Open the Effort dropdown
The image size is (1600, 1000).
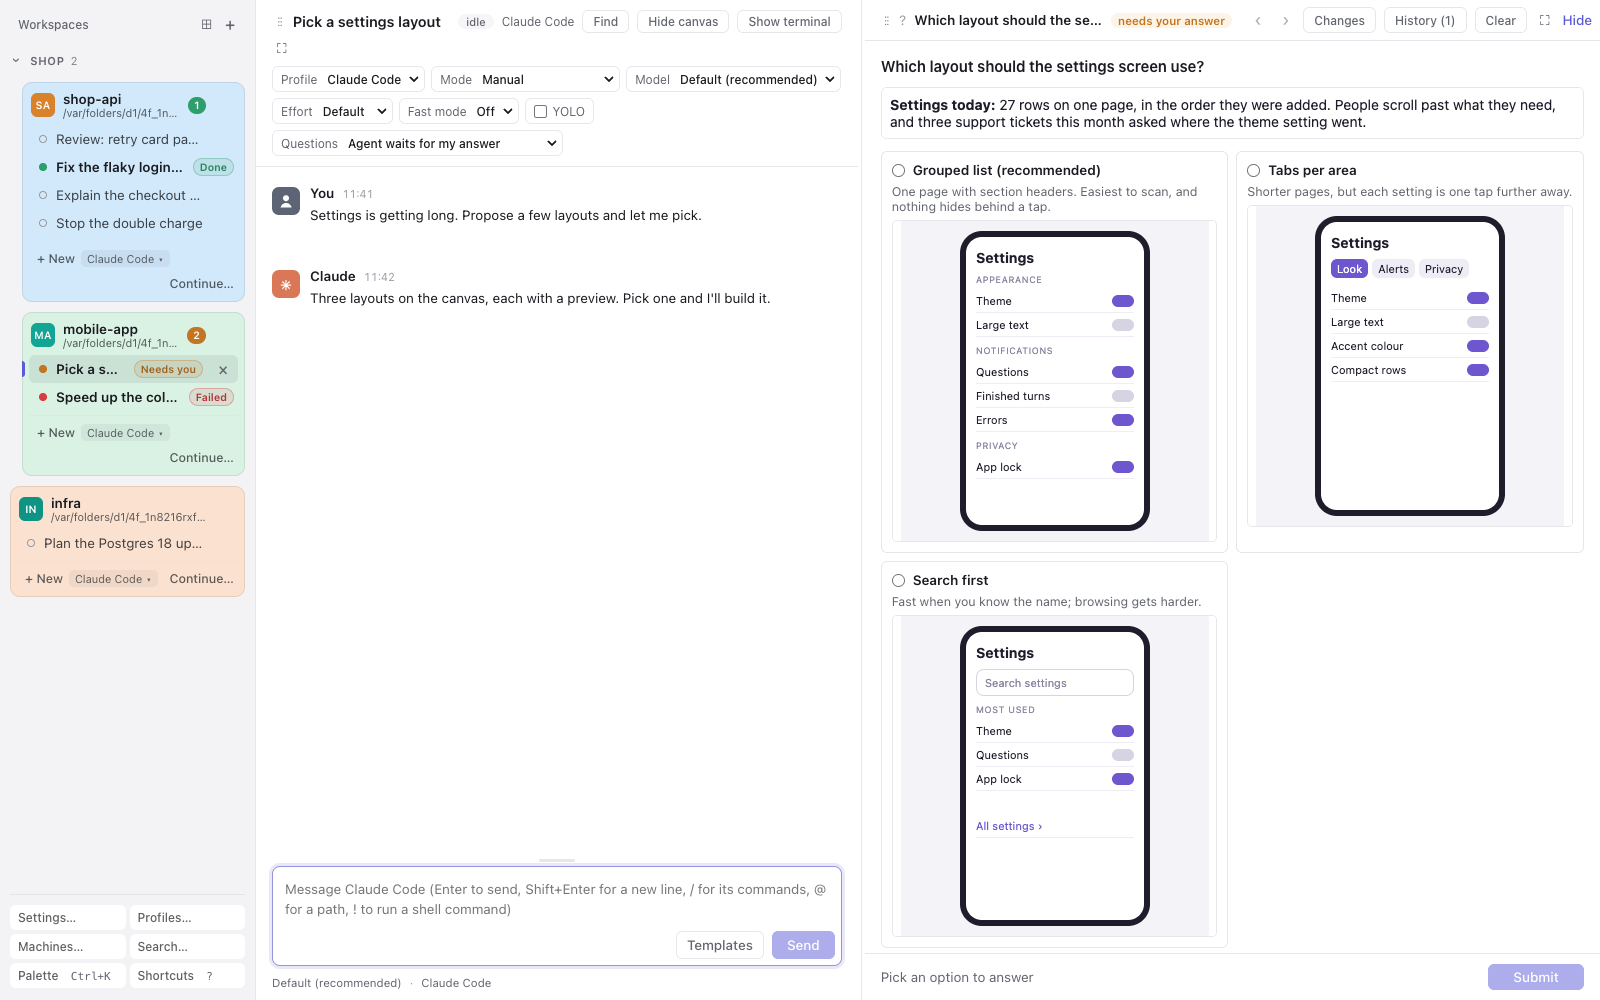tap(332, 112)
